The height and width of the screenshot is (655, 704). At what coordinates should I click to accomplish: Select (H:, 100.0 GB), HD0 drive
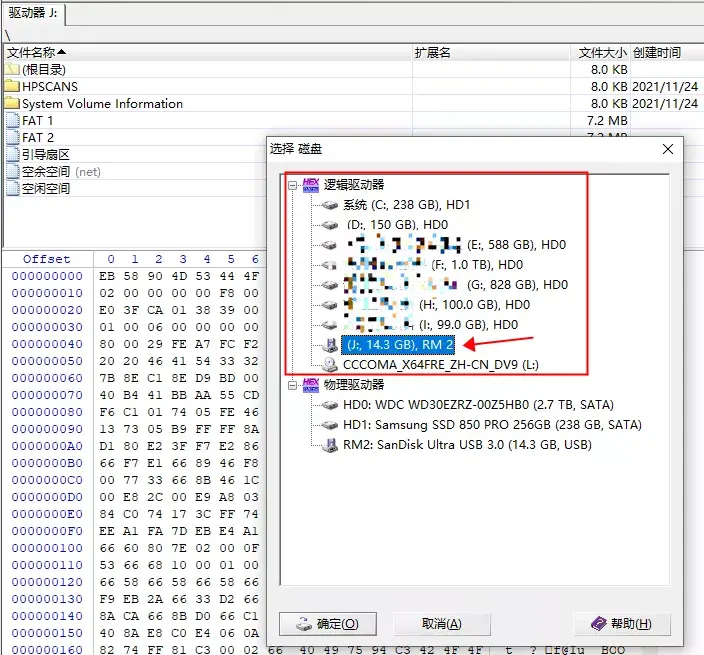point(437,305)
